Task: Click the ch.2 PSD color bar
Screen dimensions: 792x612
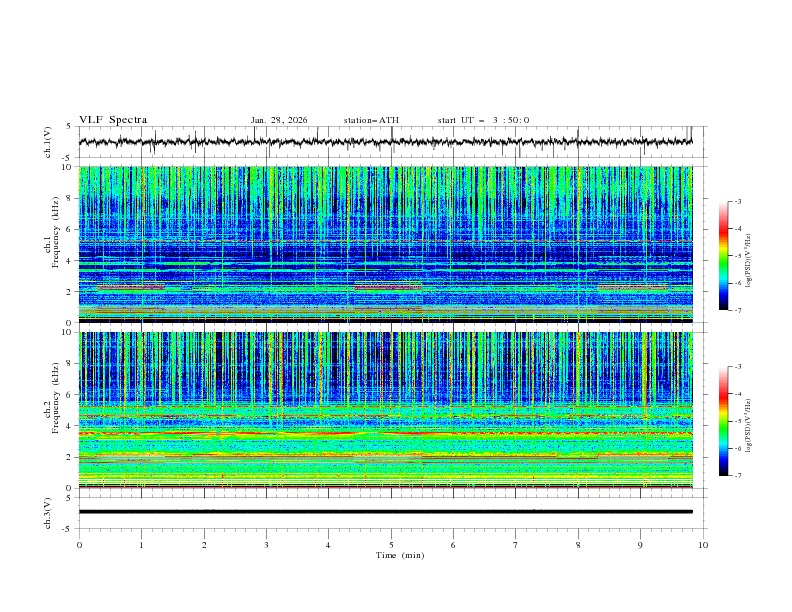Action: 724,421
